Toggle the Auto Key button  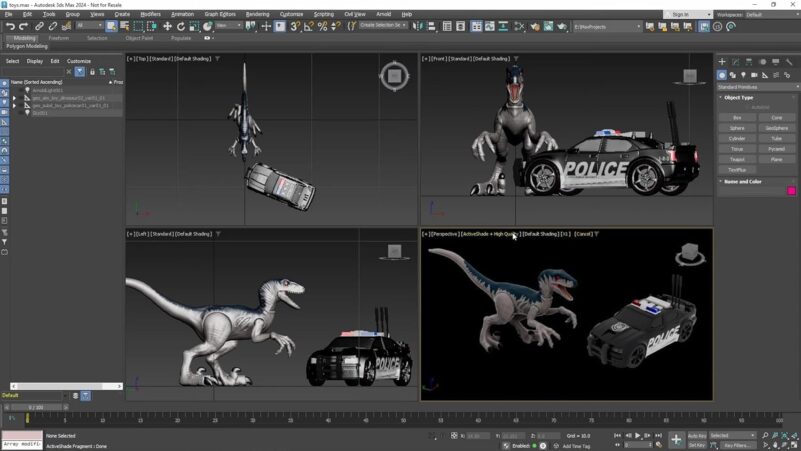tap(697, 436)
